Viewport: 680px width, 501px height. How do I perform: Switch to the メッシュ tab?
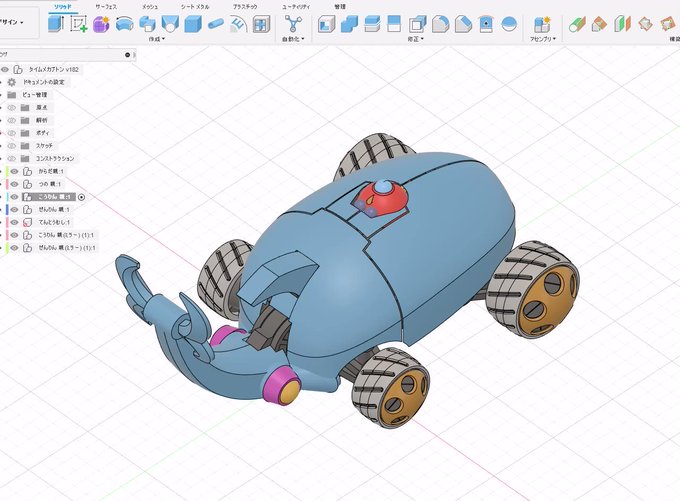150,7
